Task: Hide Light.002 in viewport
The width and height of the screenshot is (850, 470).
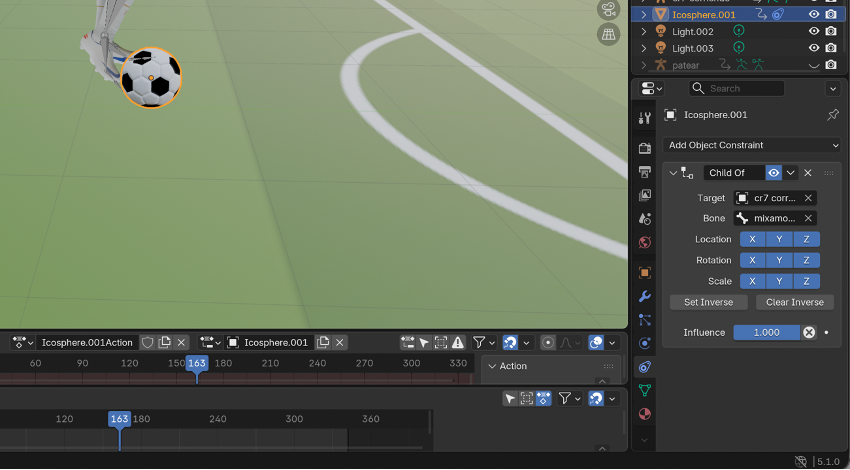Action: 814,31
